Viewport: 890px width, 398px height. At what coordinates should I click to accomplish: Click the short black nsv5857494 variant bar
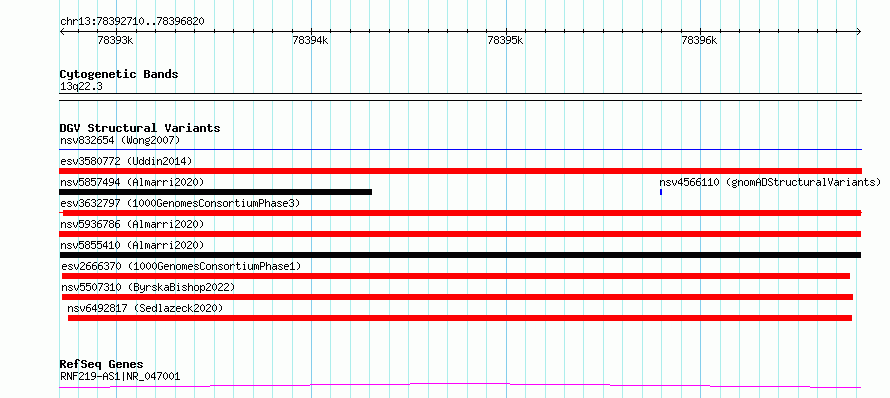(216, 192)
